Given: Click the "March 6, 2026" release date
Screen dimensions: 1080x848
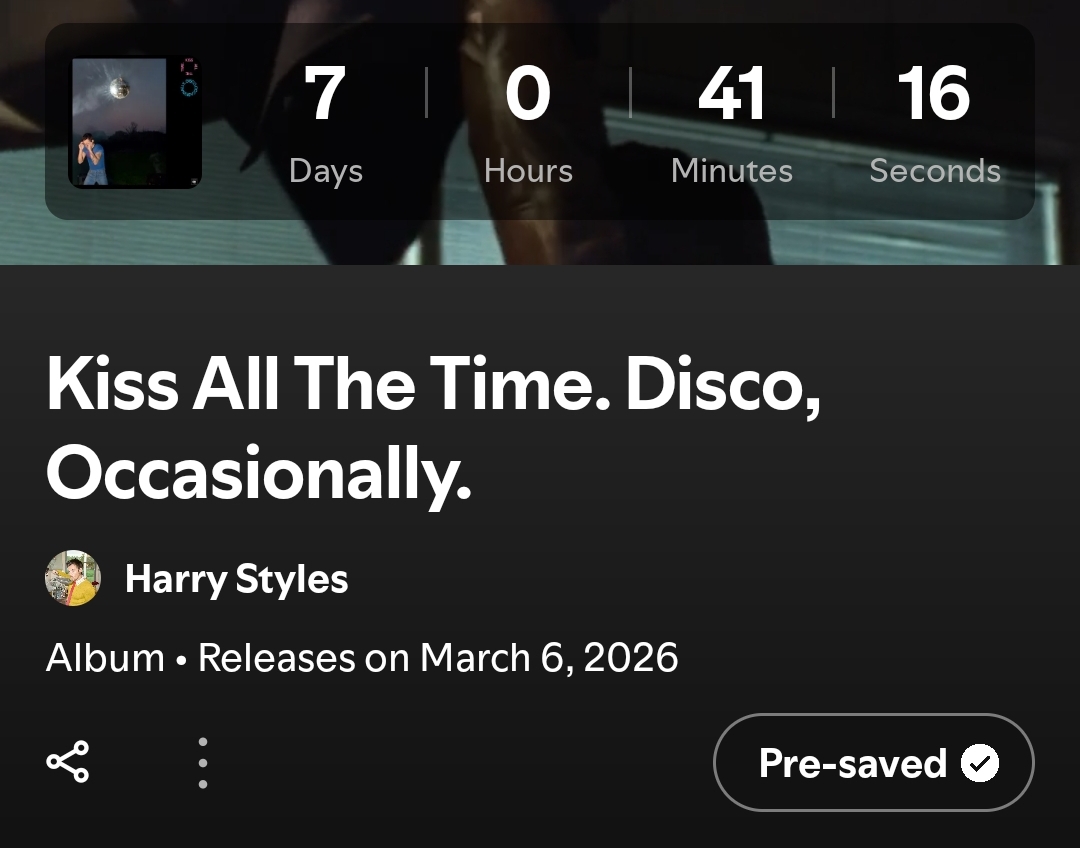Looking at the screenshot, I should coord(549,658).
